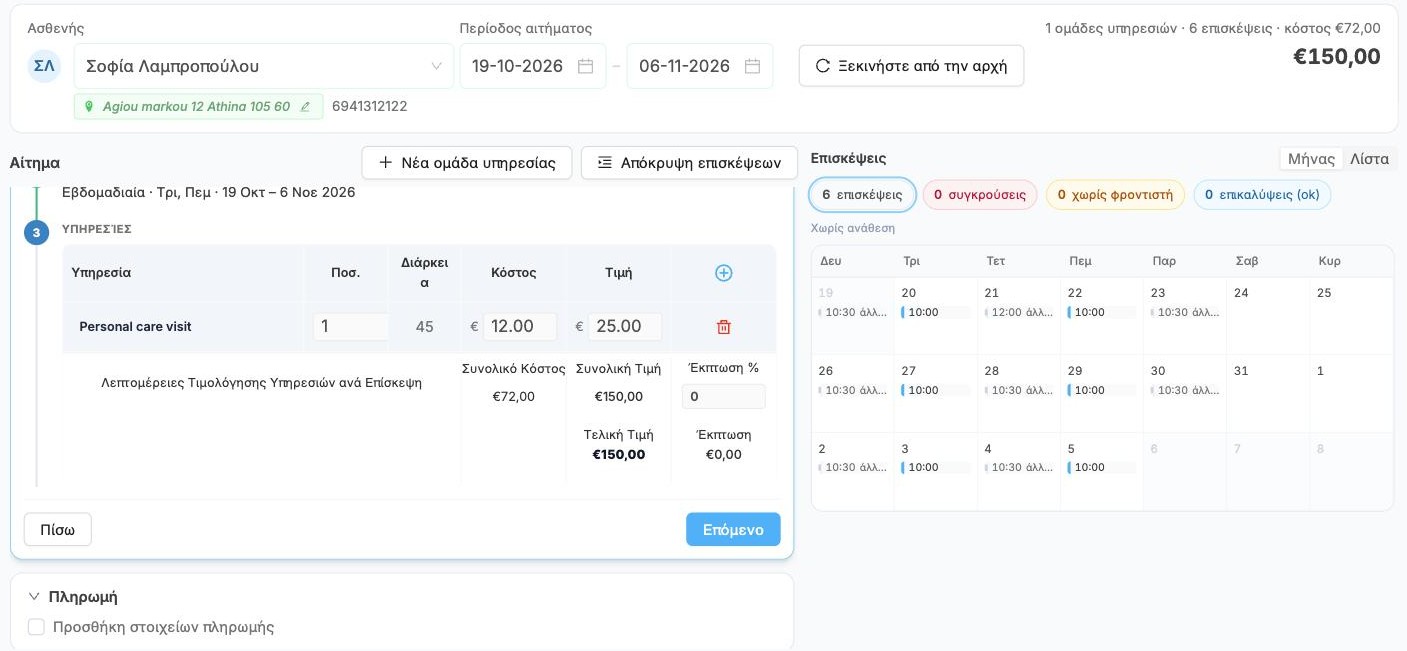Image resolution: width=1407 pixels, height=651 pixels.
Task: Filter by 0 επικαλύψεις (ok) chip
Action: (1262, 195)
